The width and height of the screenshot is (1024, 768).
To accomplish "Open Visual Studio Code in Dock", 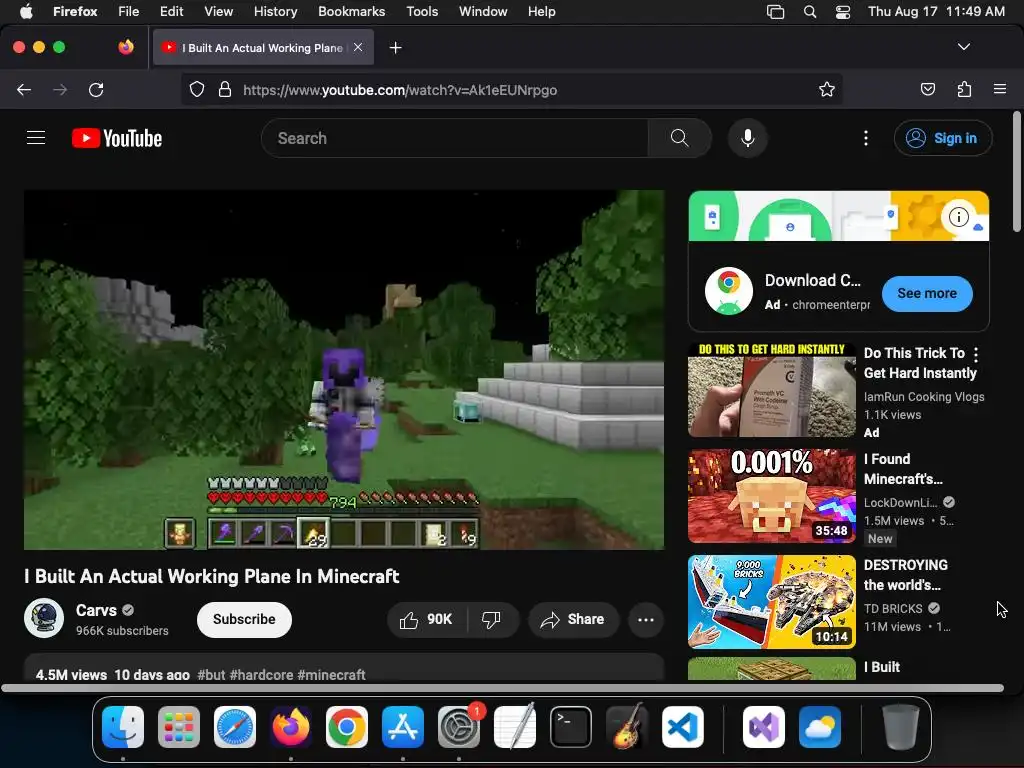I will (682, 726).
